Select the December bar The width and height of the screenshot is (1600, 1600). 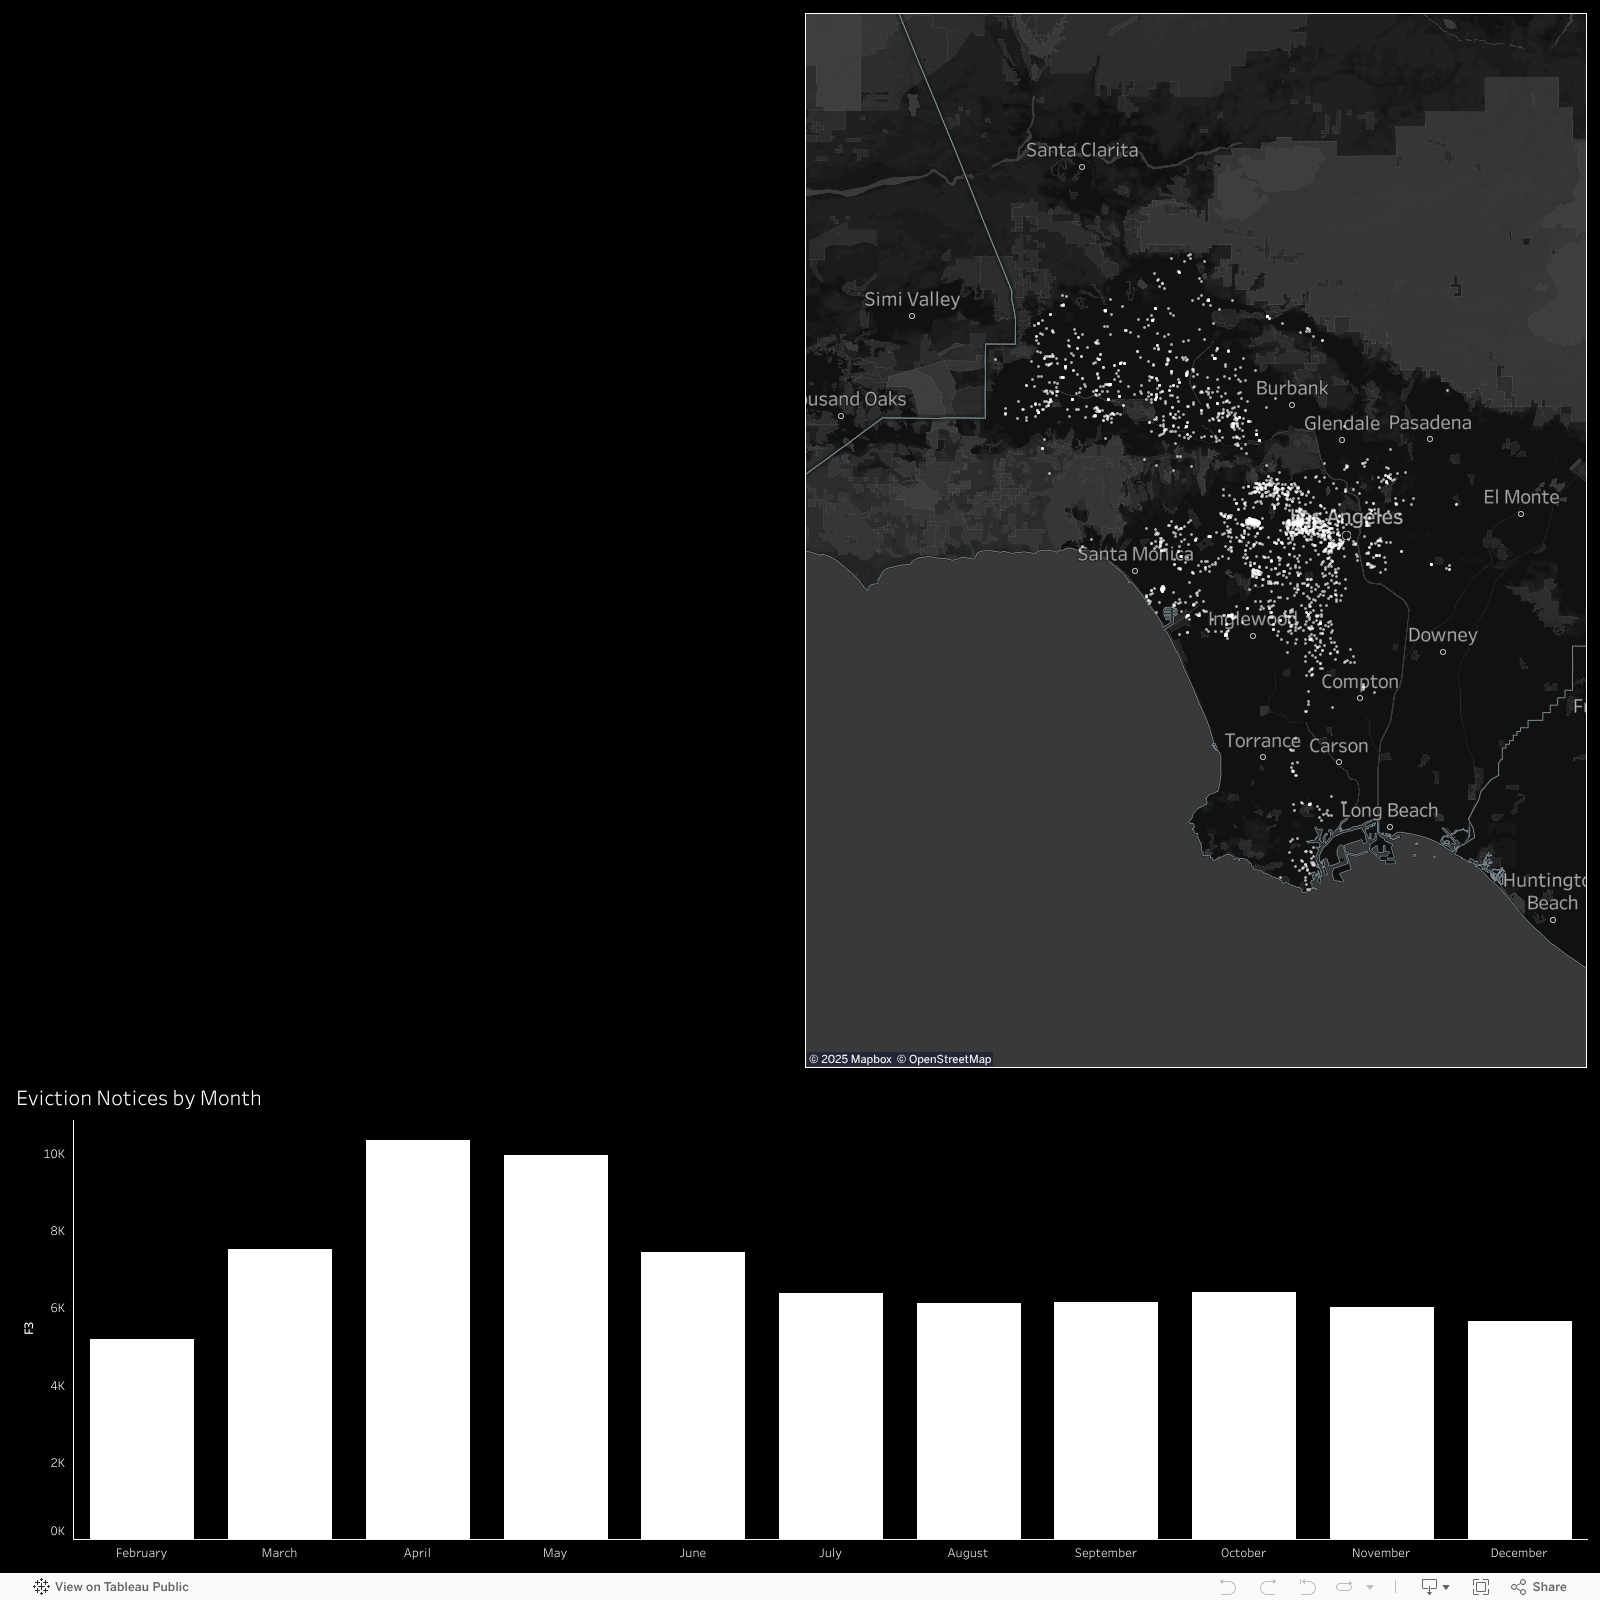[1518, 1429]
